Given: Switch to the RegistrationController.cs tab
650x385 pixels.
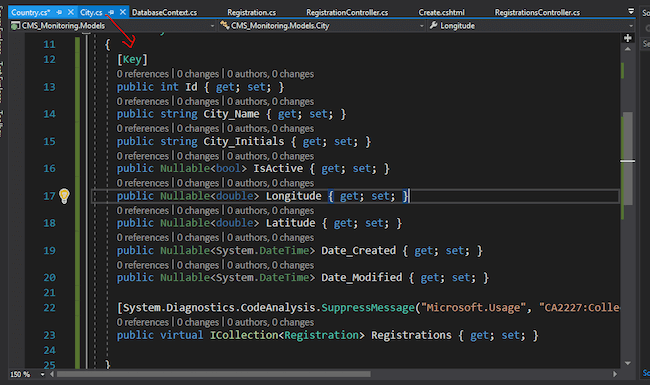Looking at the screenshot, I should [x=347, y=12].
